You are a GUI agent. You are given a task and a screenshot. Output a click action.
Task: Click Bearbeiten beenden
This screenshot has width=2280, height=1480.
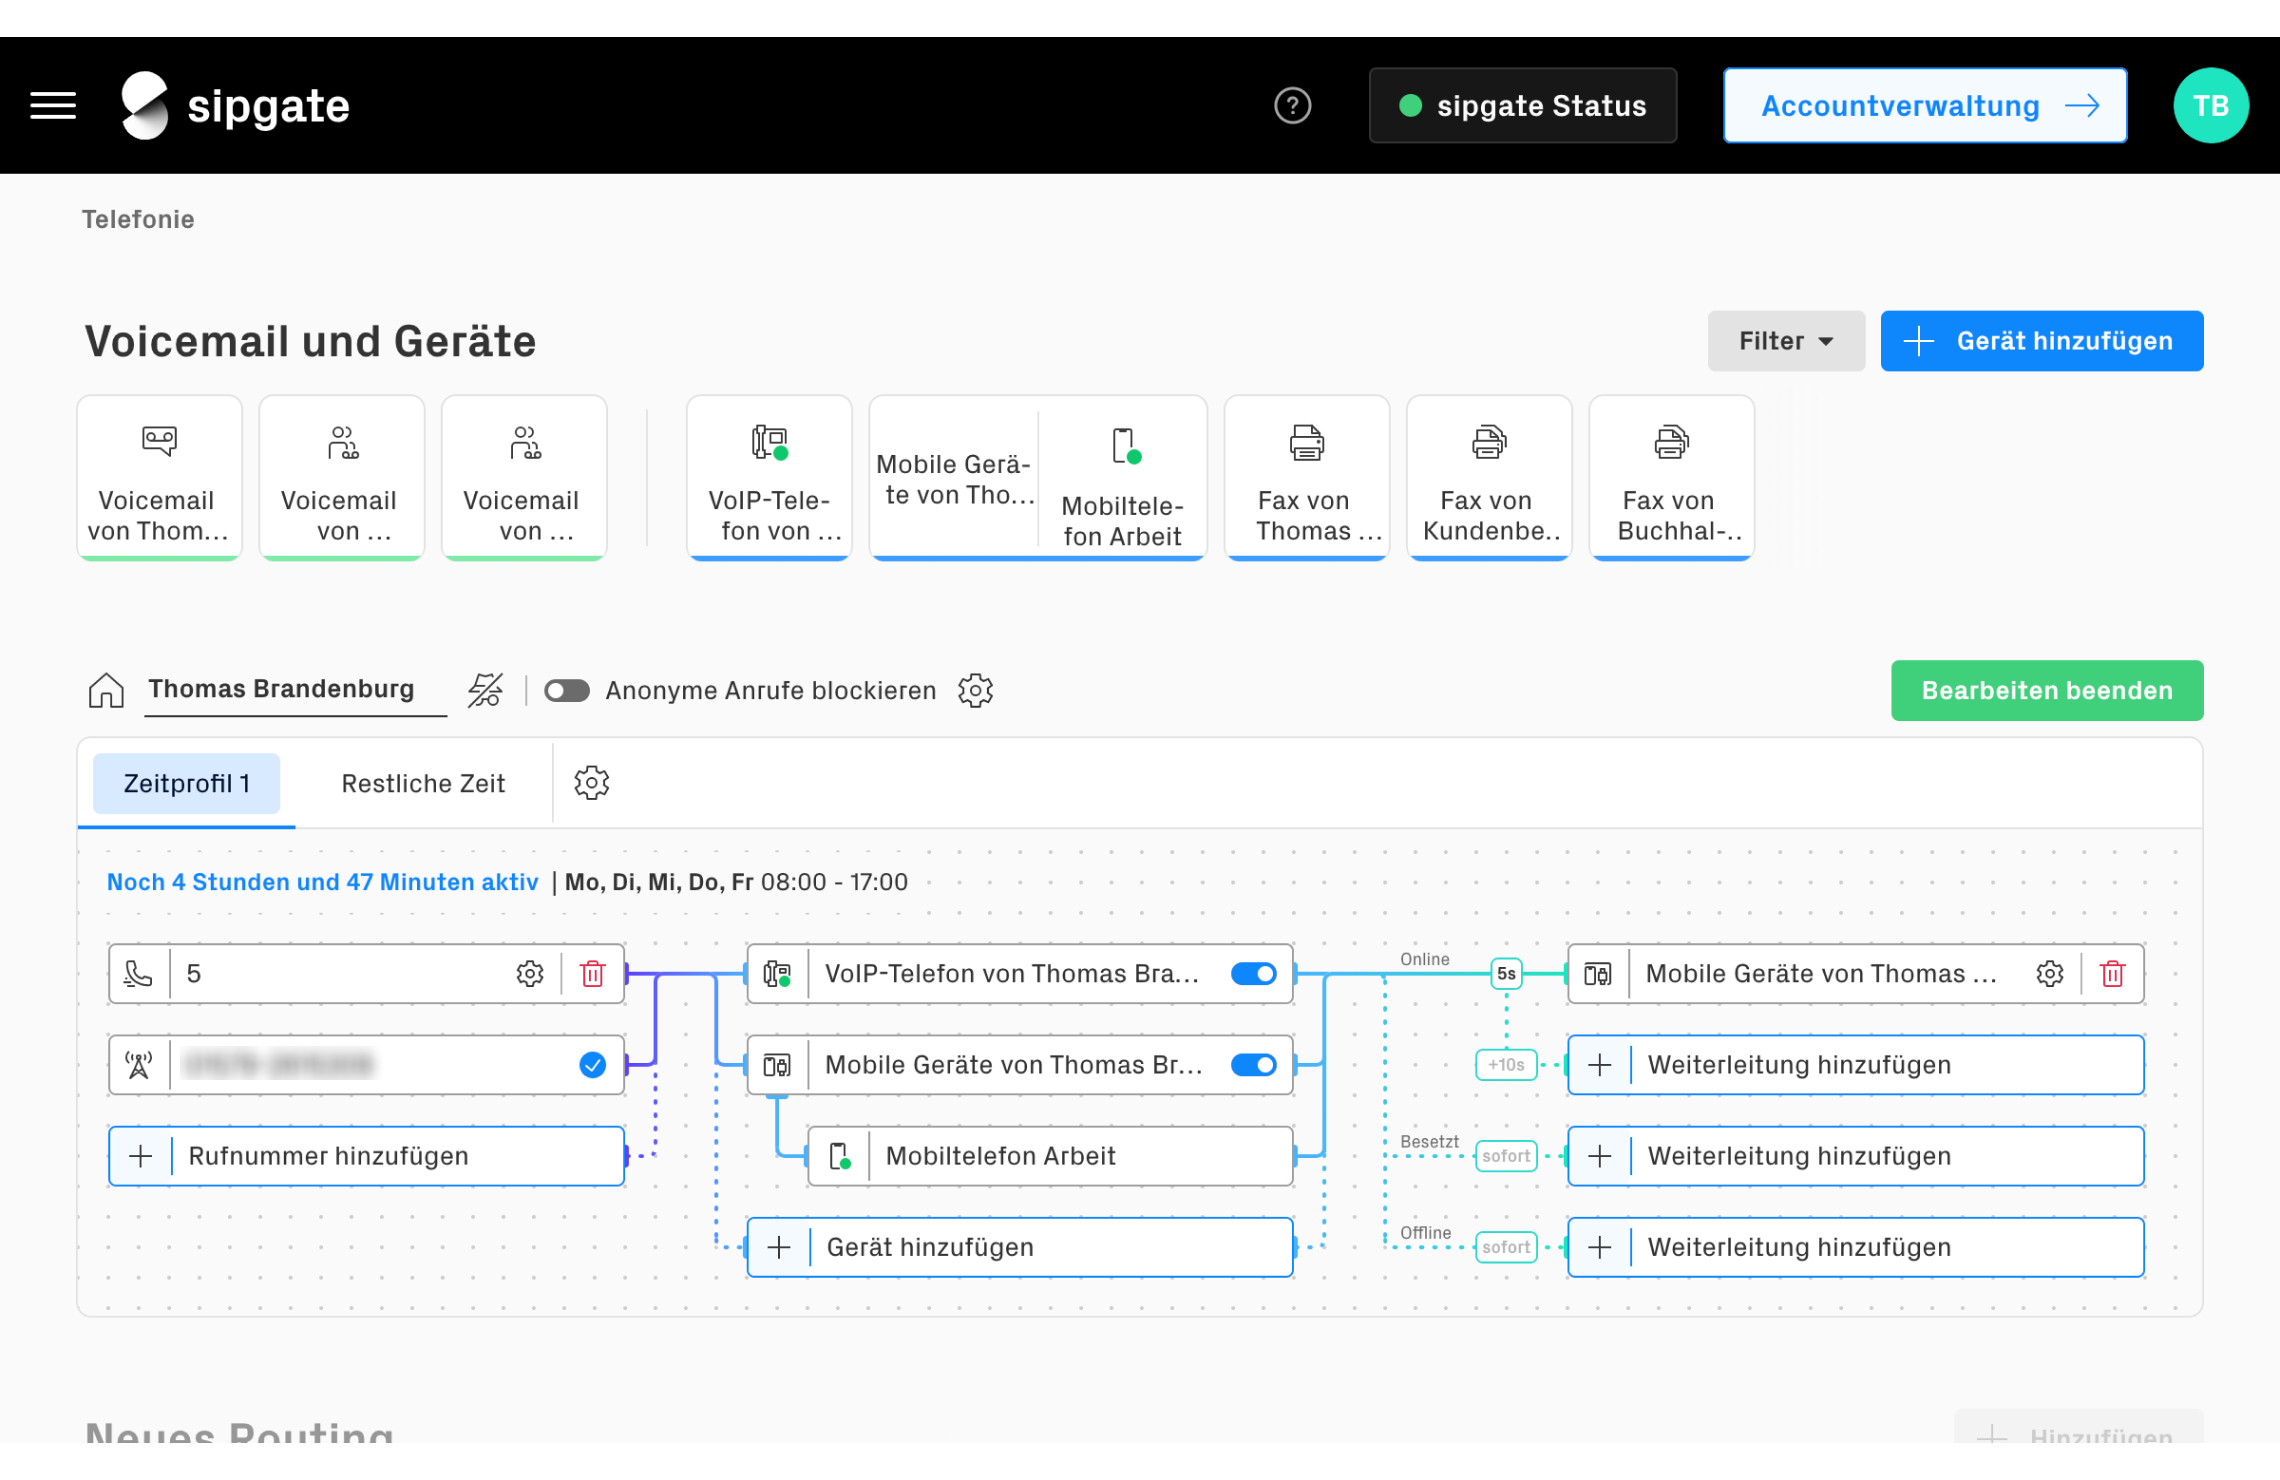coord(2047,690)
